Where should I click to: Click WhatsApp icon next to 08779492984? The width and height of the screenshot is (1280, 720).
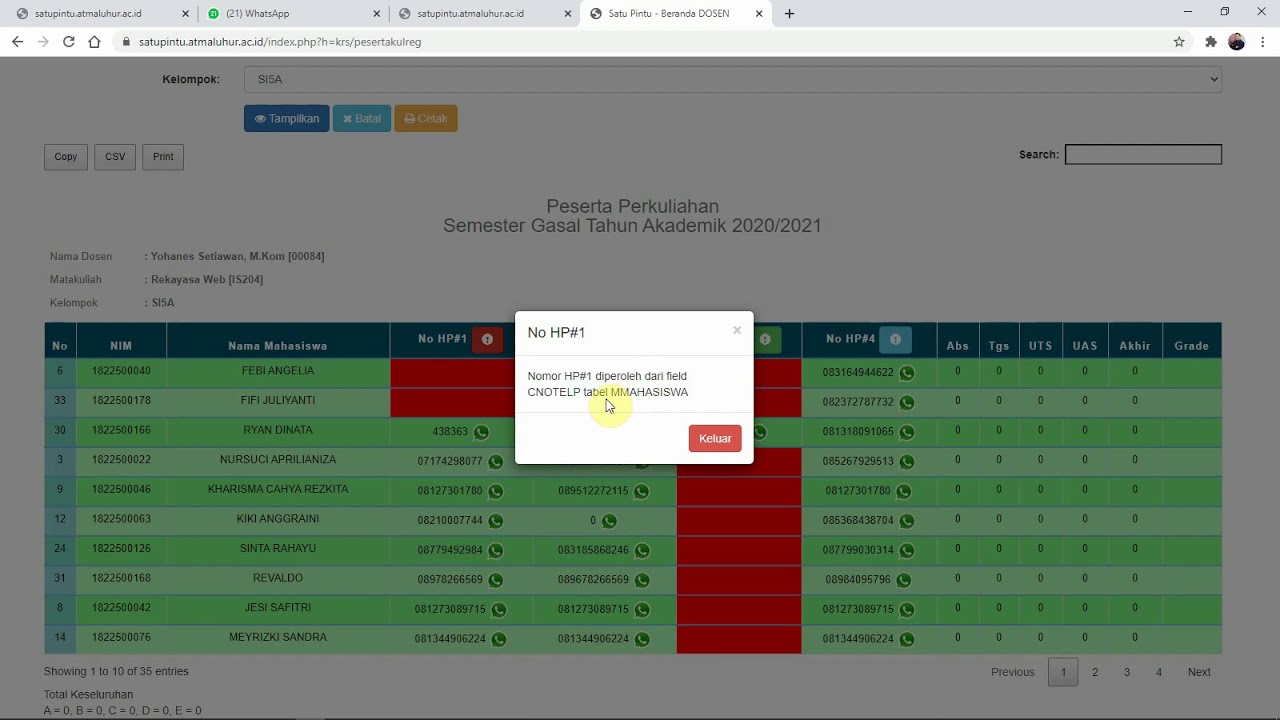495,551
